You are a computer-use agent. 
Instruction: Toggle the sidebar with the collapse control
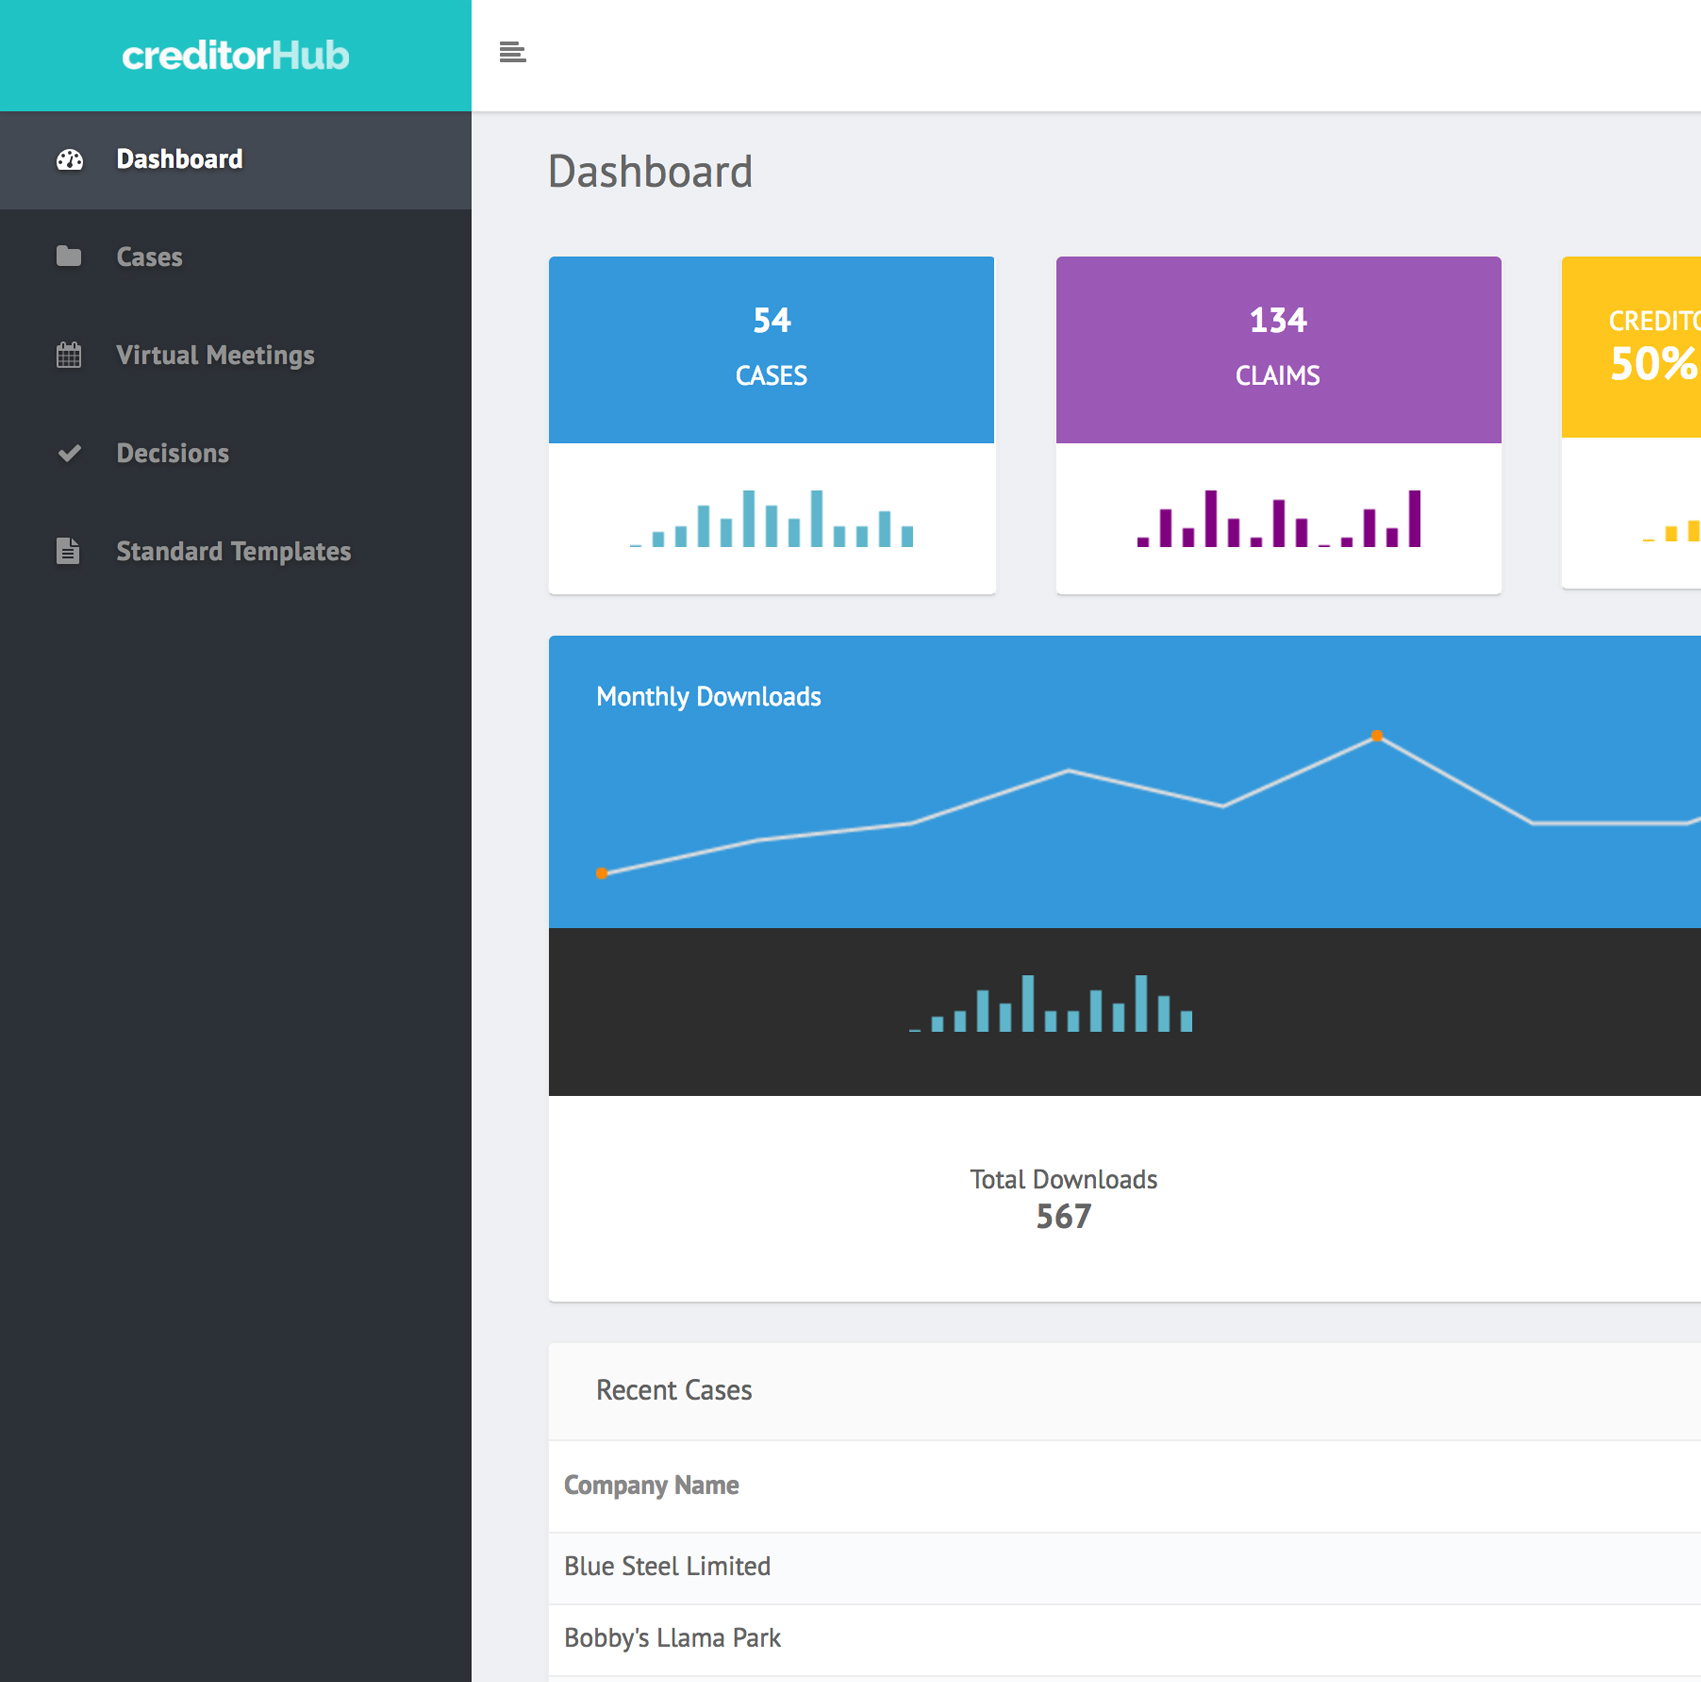point(513,52)
